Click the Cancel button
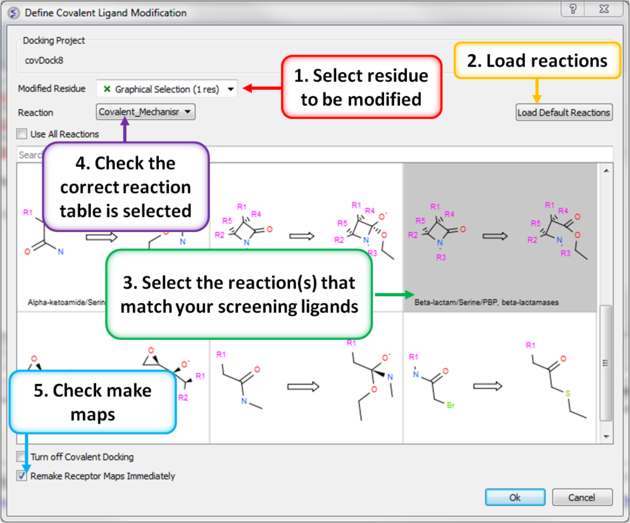Image resolution: width=630 pixels, height=523 pixels. click(582, 497)
